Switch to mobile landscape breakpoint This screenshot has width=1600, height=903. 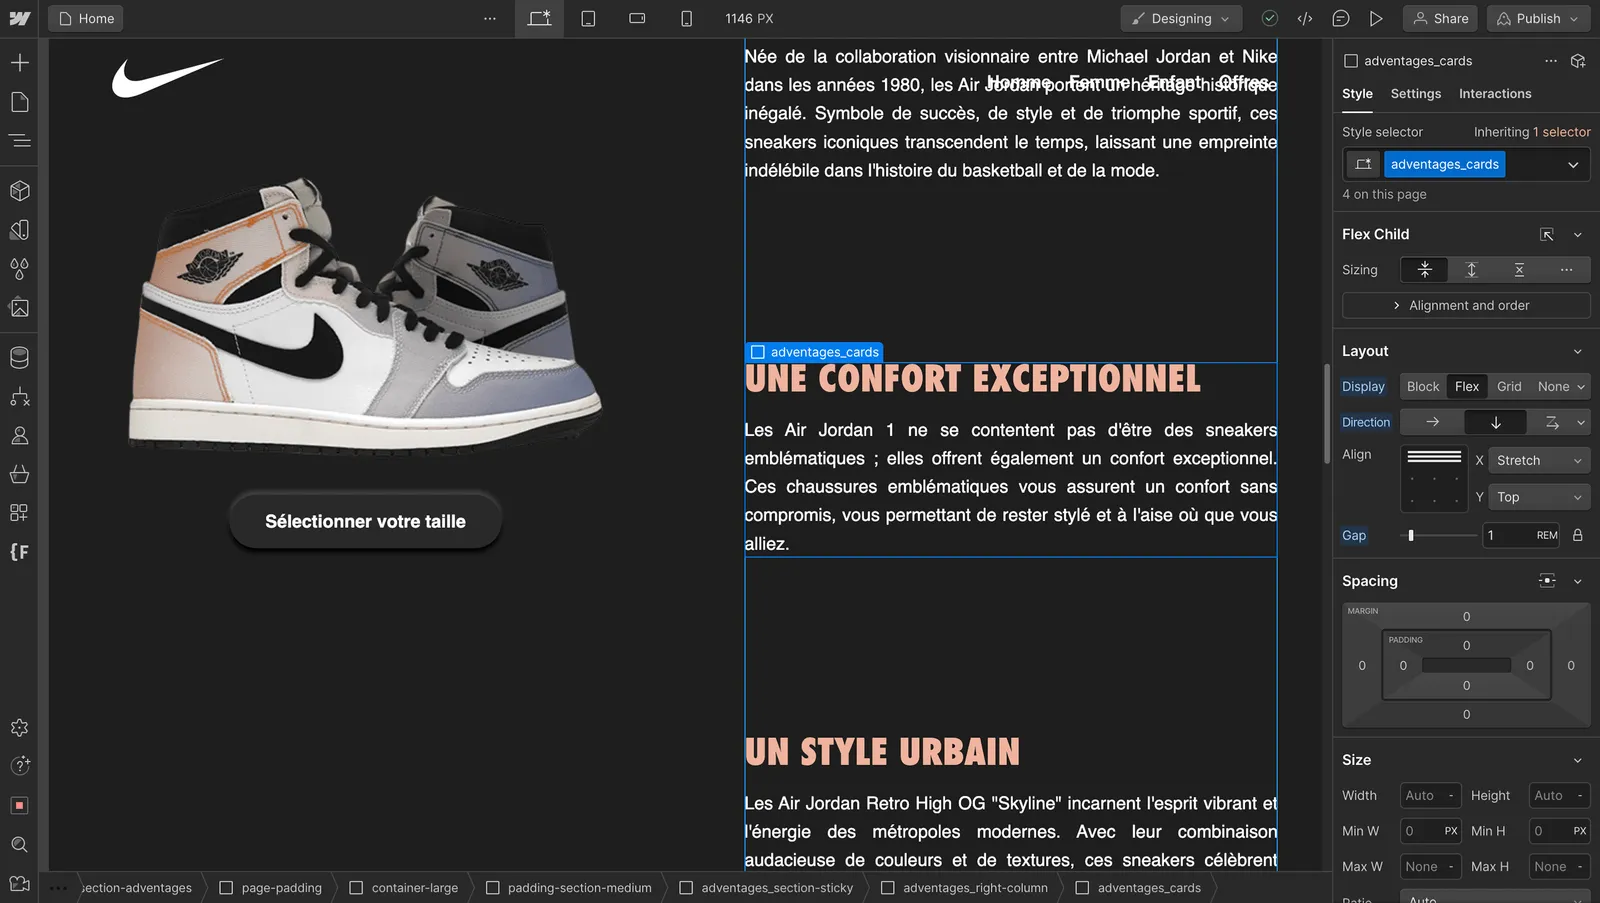point(637,18)
